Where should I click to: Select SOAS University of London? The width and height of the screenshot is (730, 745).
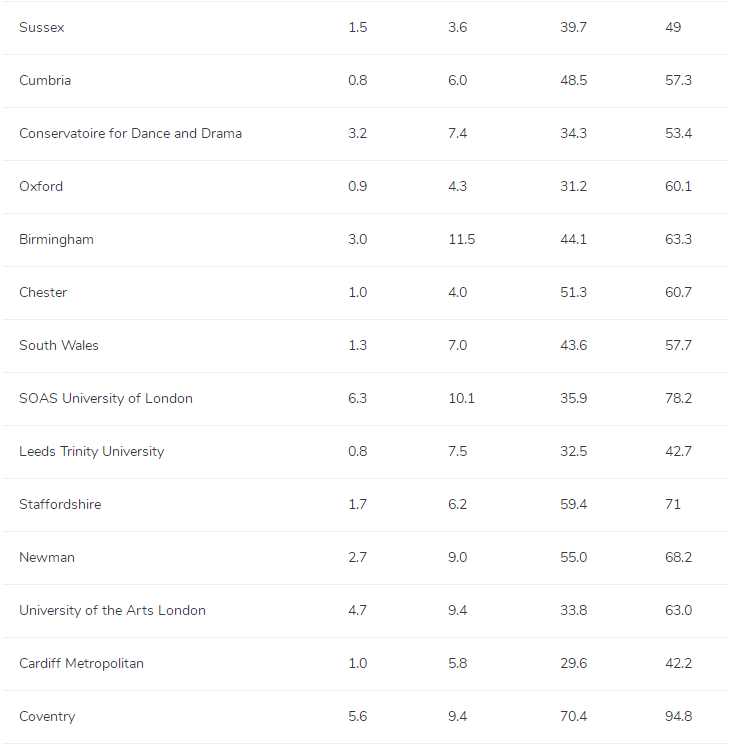pos(106,399)
